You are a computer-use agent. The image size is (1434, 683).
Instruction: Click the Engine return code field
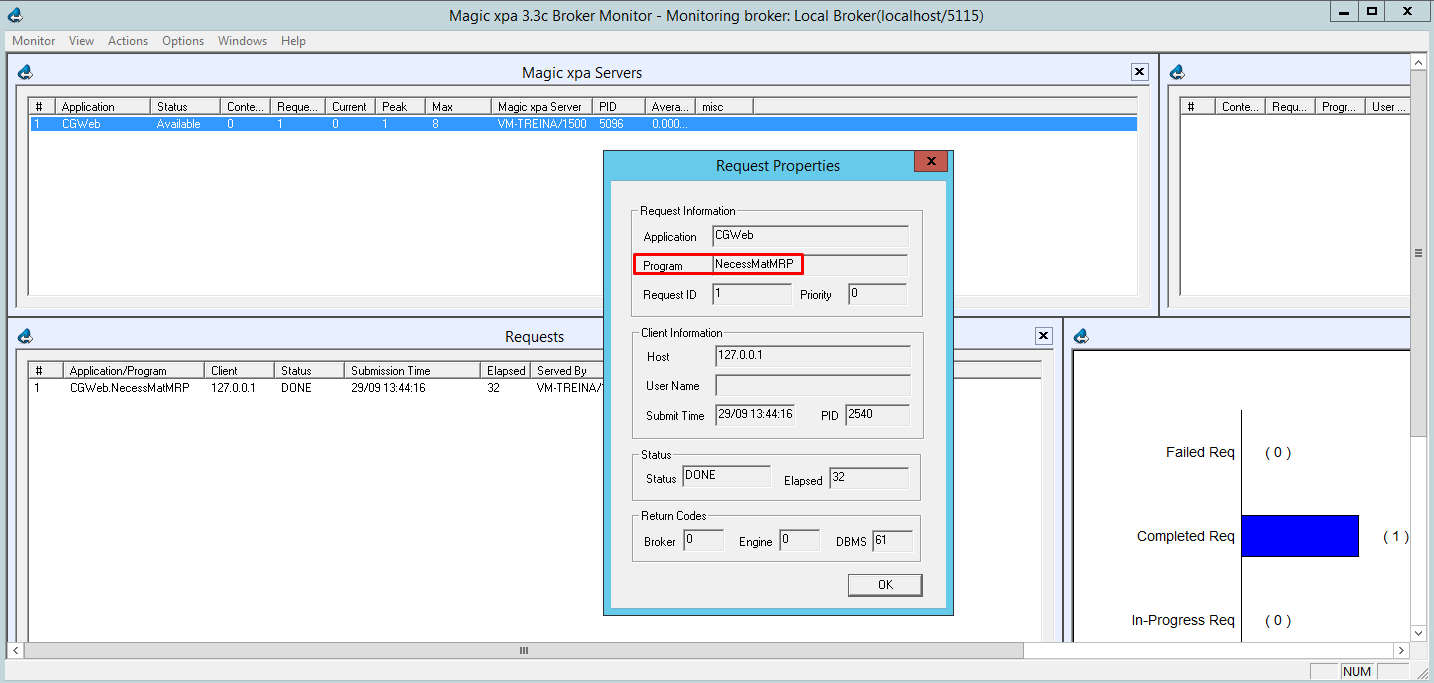coord(800,541)
